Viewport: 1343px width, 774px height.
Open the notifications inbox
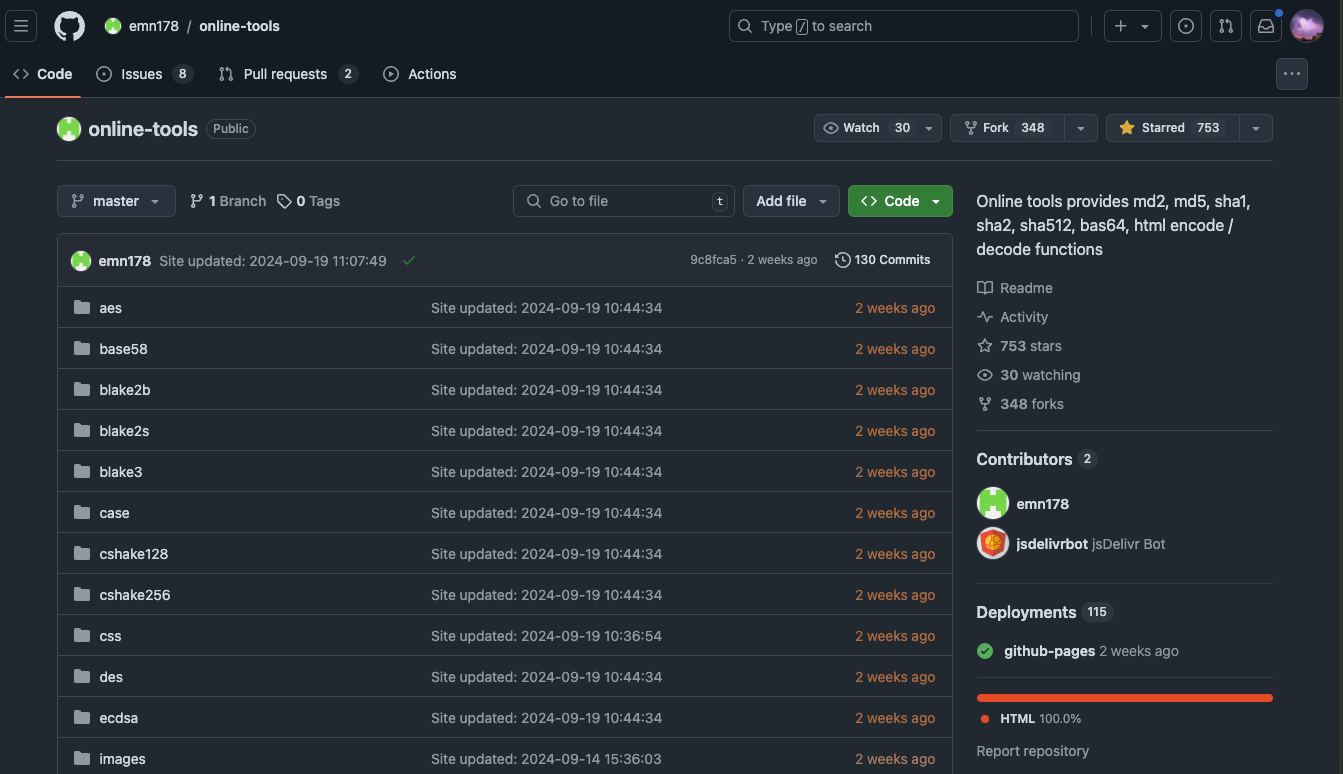pos(1266,26)
